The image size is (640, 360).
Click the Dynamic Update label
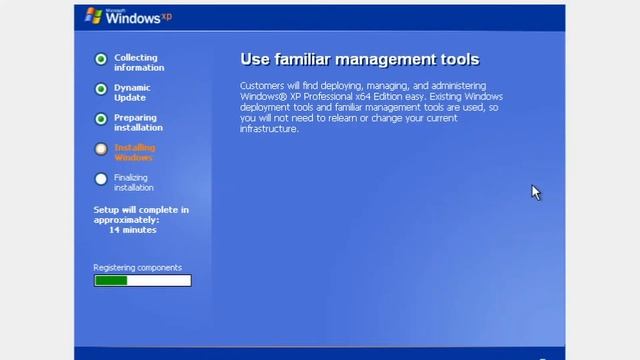132,93
